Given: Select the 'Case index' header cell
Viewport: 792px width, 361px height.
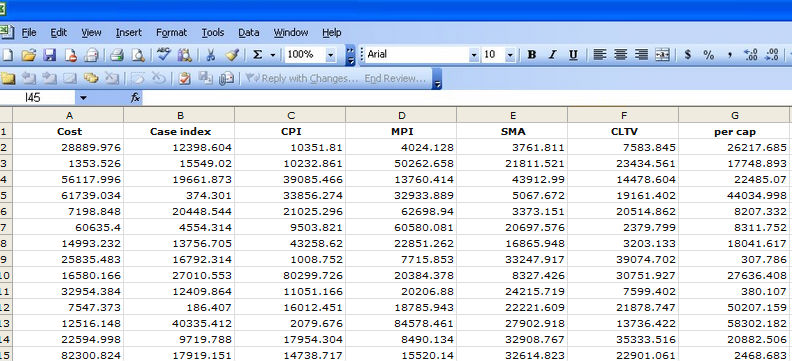Looking at the screenshot, I should pos(179,131).
